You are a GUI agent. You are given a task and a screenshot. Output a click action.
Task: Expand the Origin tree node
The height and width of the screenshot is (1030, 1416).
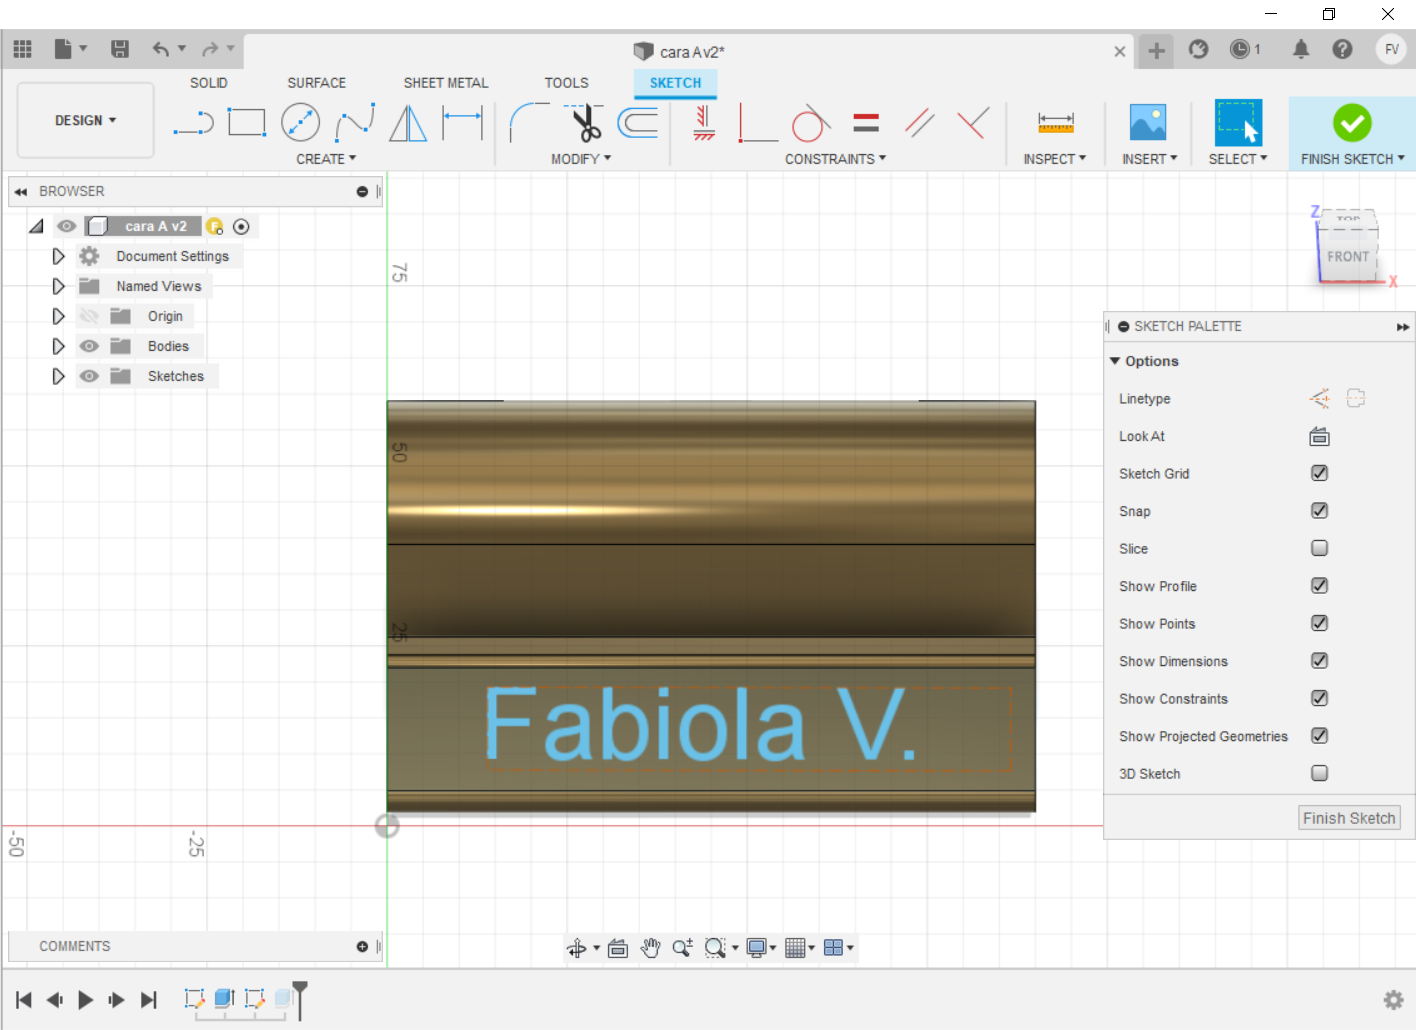click(x=58, y=316)
